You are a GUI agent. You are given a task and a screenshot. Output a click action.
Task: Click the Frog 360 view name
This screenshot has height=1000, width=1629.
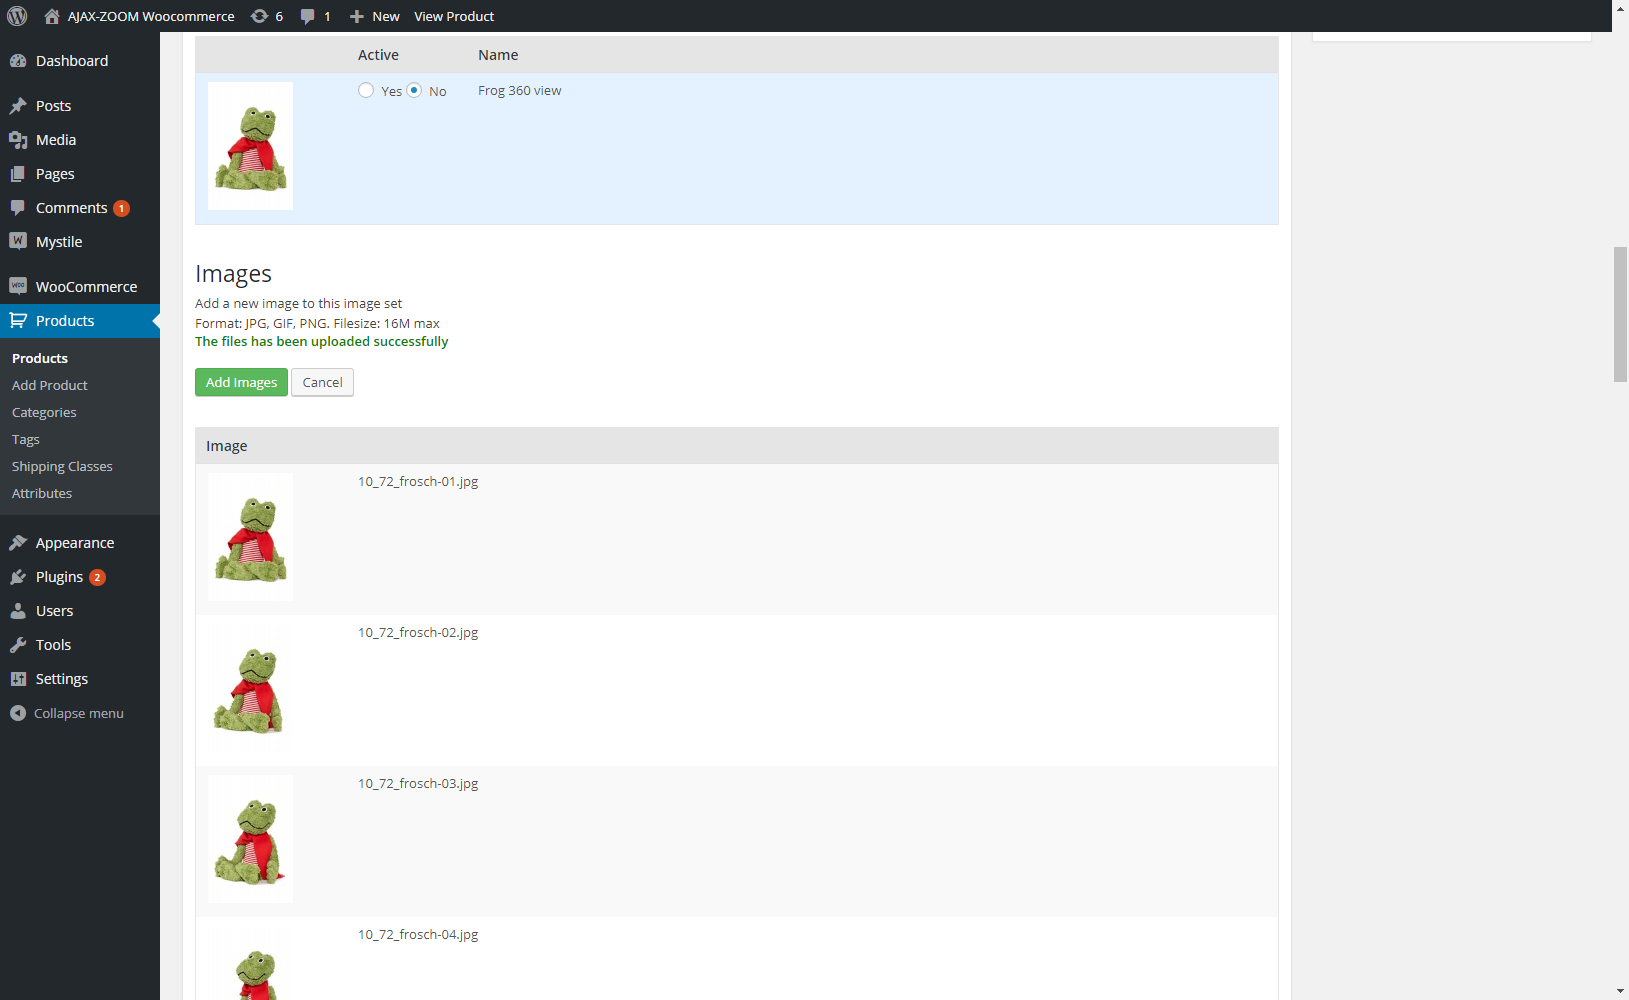click(x=520, y=90)
